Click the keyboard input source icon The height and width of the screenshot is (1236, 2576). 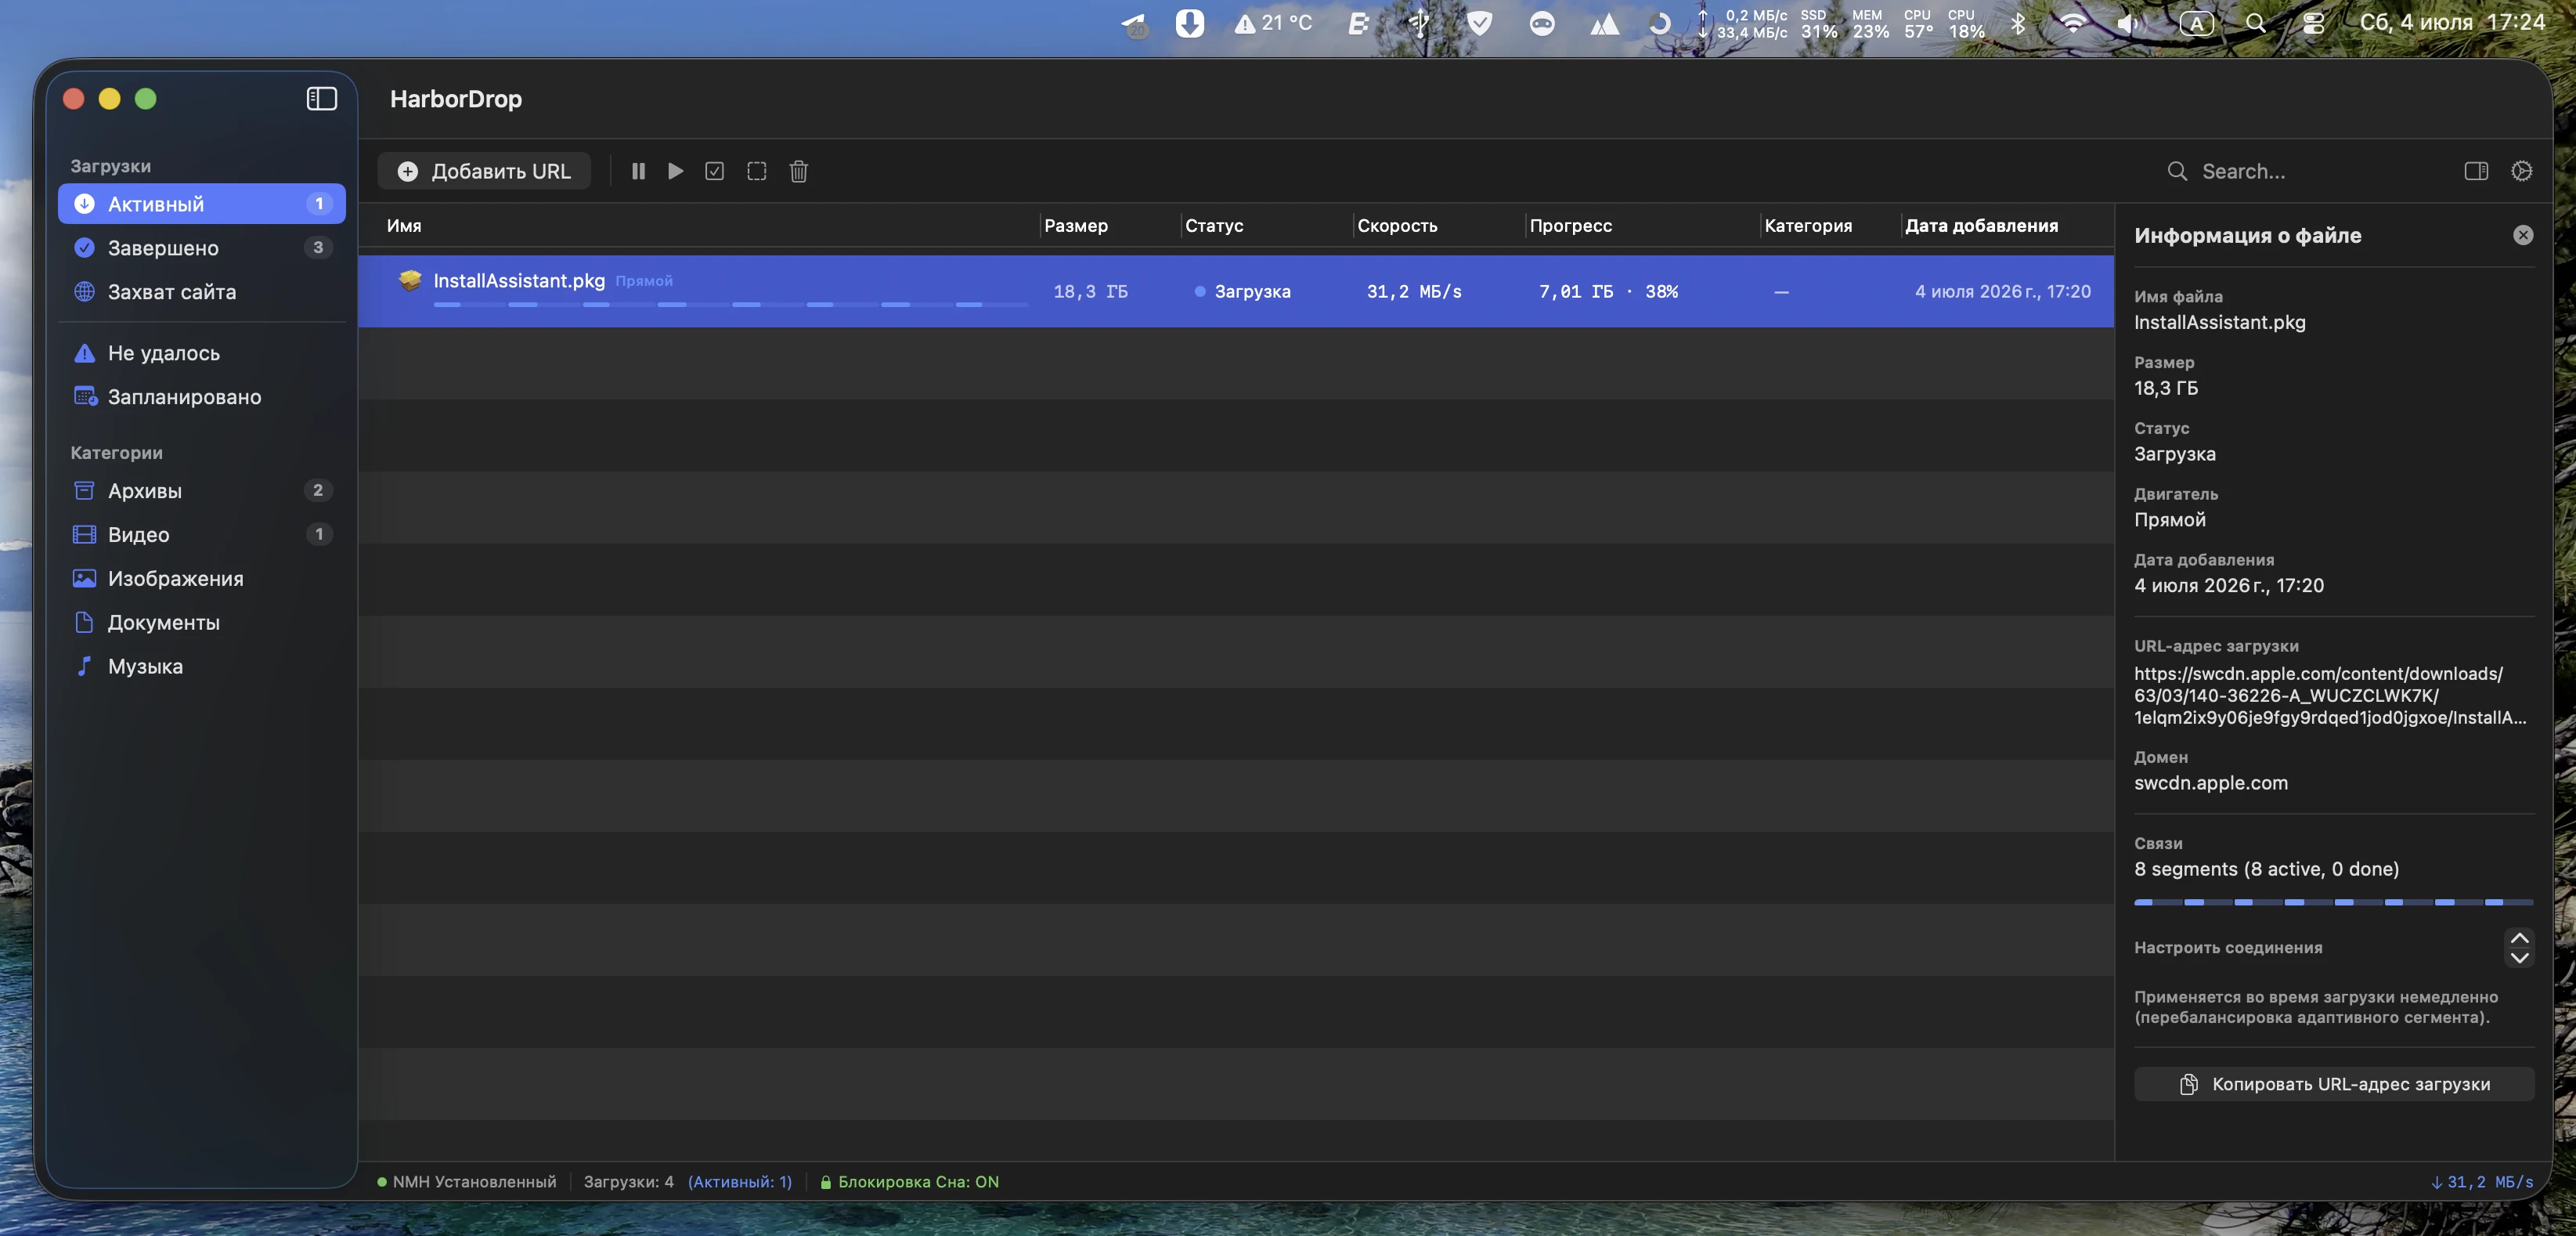point(2196,23)
